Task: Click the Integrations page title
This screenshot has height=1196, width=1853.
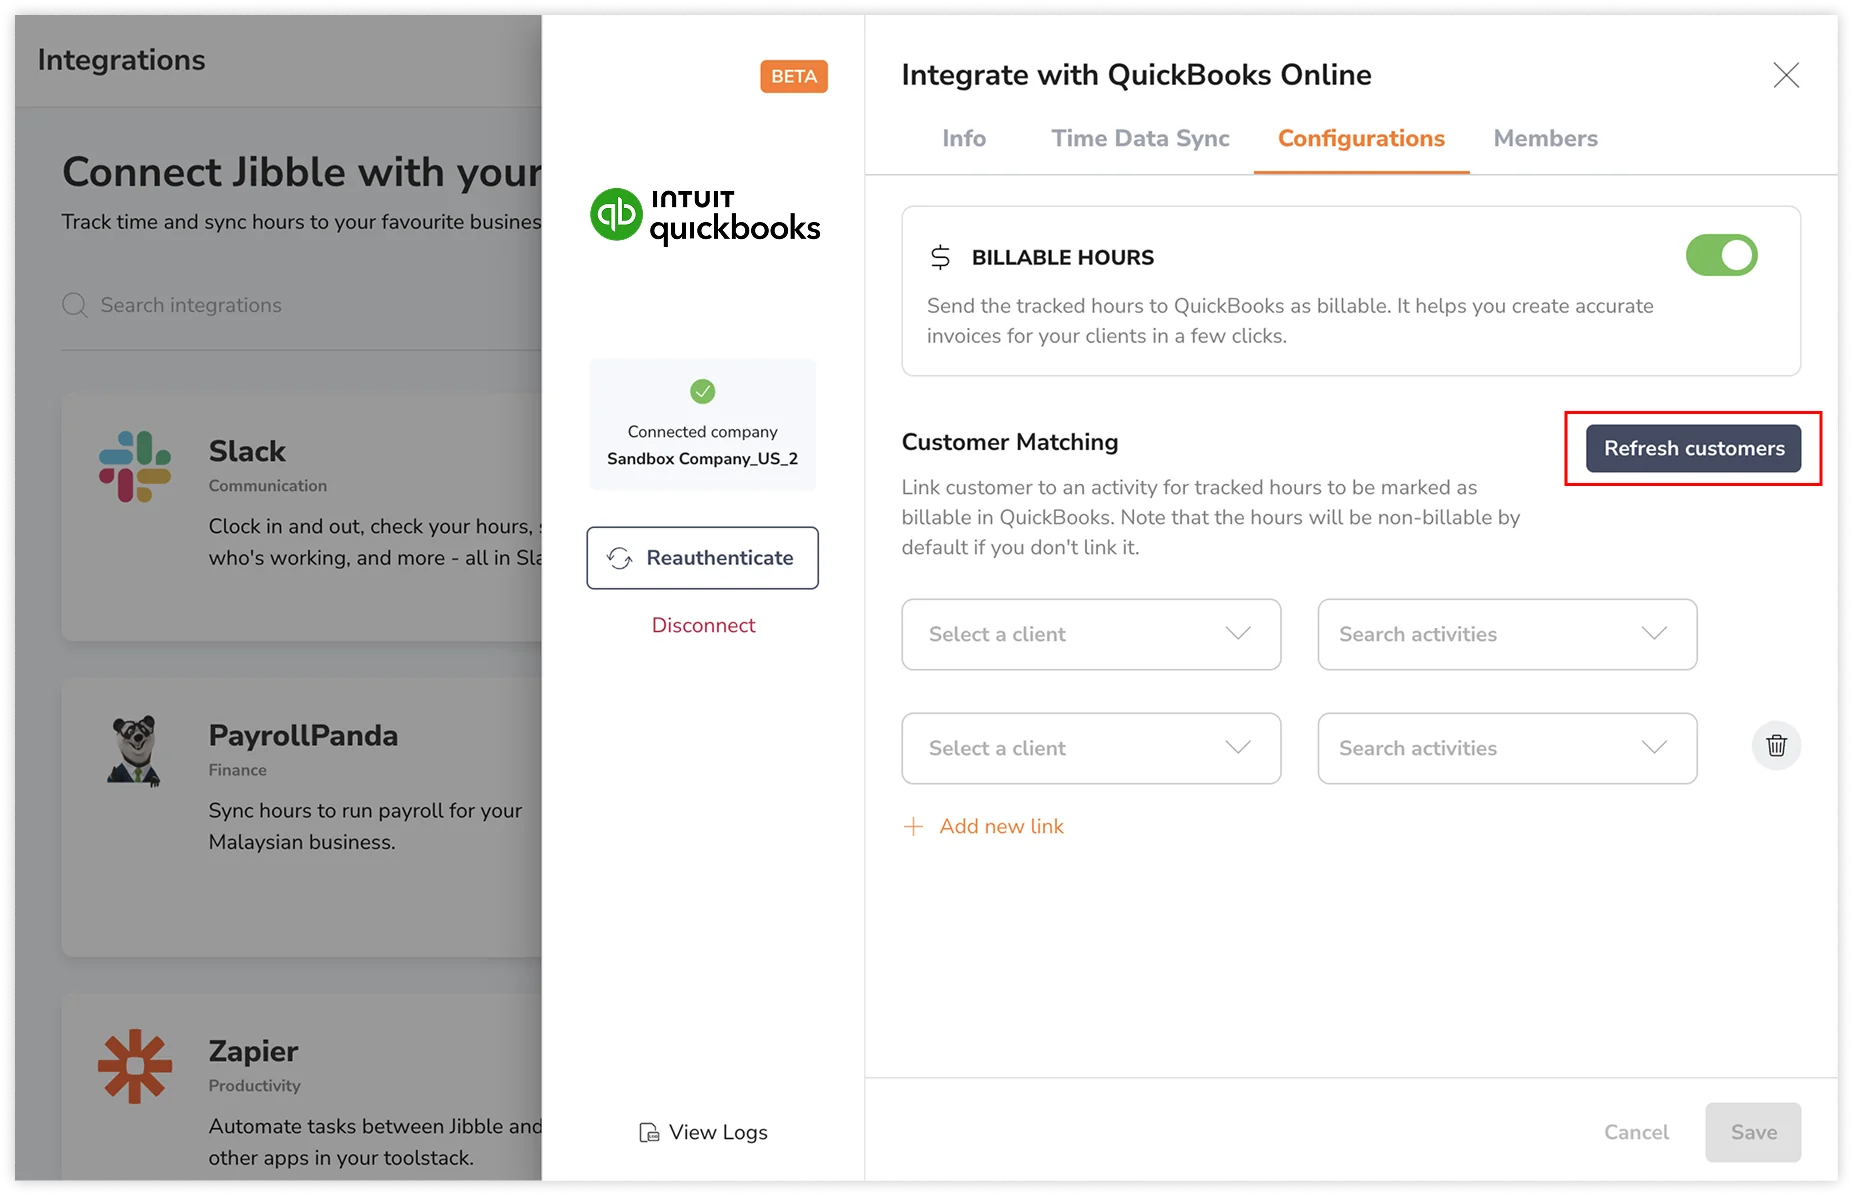Action: coord(121,60)
